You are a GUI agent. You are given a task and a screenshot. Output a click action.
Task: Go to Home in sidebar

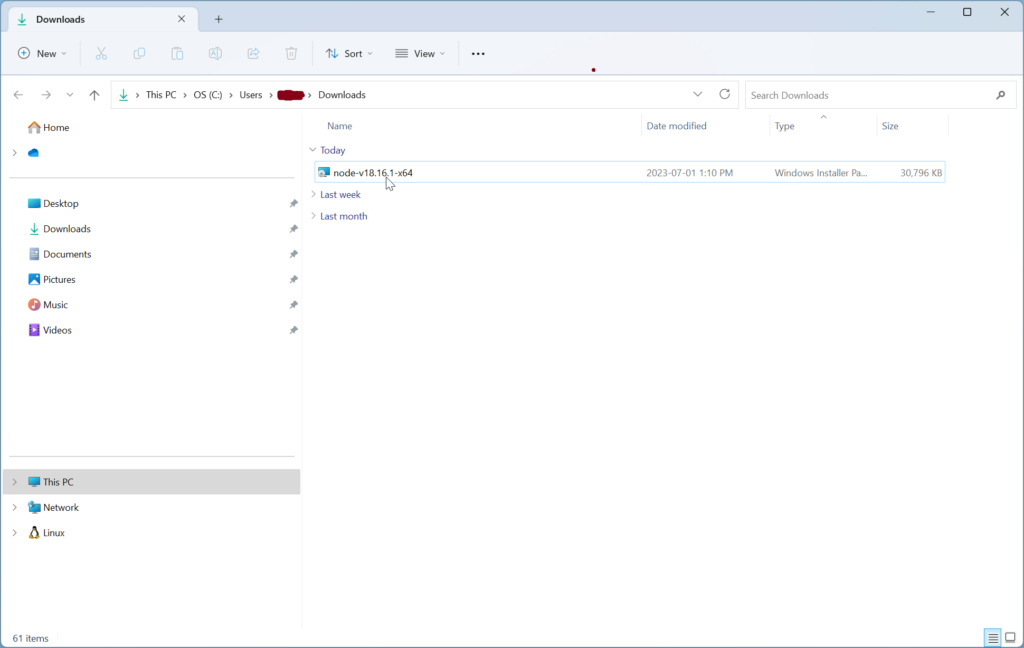click(48, 127)
